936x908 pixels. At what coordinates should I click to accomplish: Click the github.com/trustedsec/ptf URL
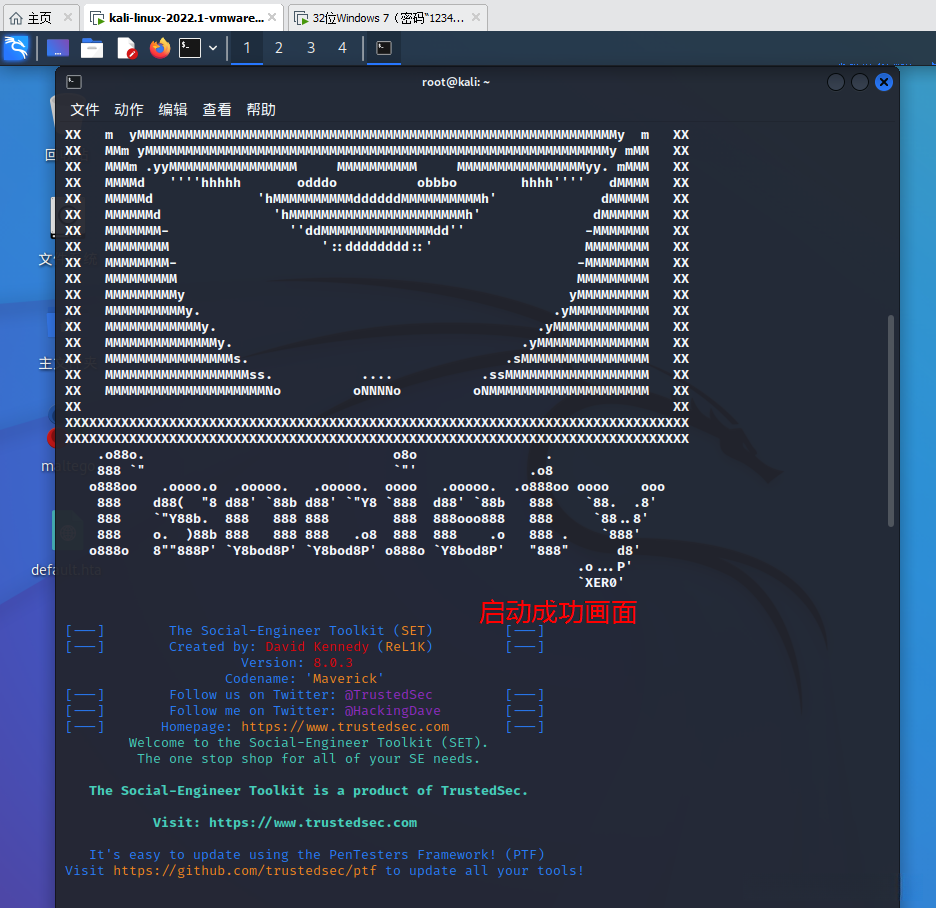click(x=245, y=870)
